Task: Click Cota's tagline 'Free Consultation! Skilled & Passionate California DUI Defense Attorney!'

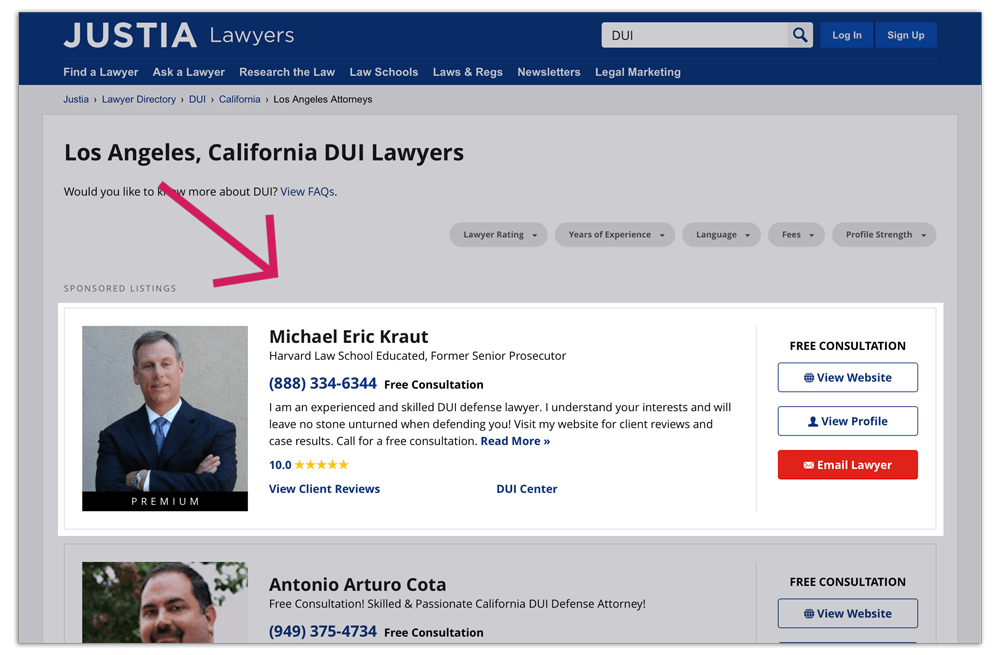Action: 457,604
